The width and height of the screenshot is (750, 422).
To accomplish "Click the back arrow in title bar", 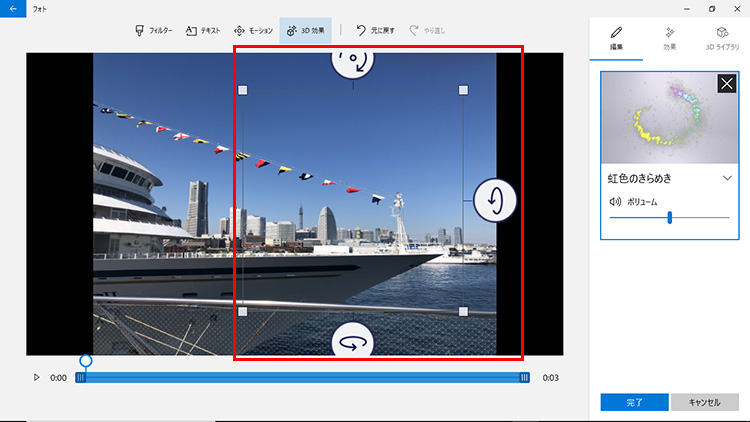I will pyautogui.click(x=13, y=9).
